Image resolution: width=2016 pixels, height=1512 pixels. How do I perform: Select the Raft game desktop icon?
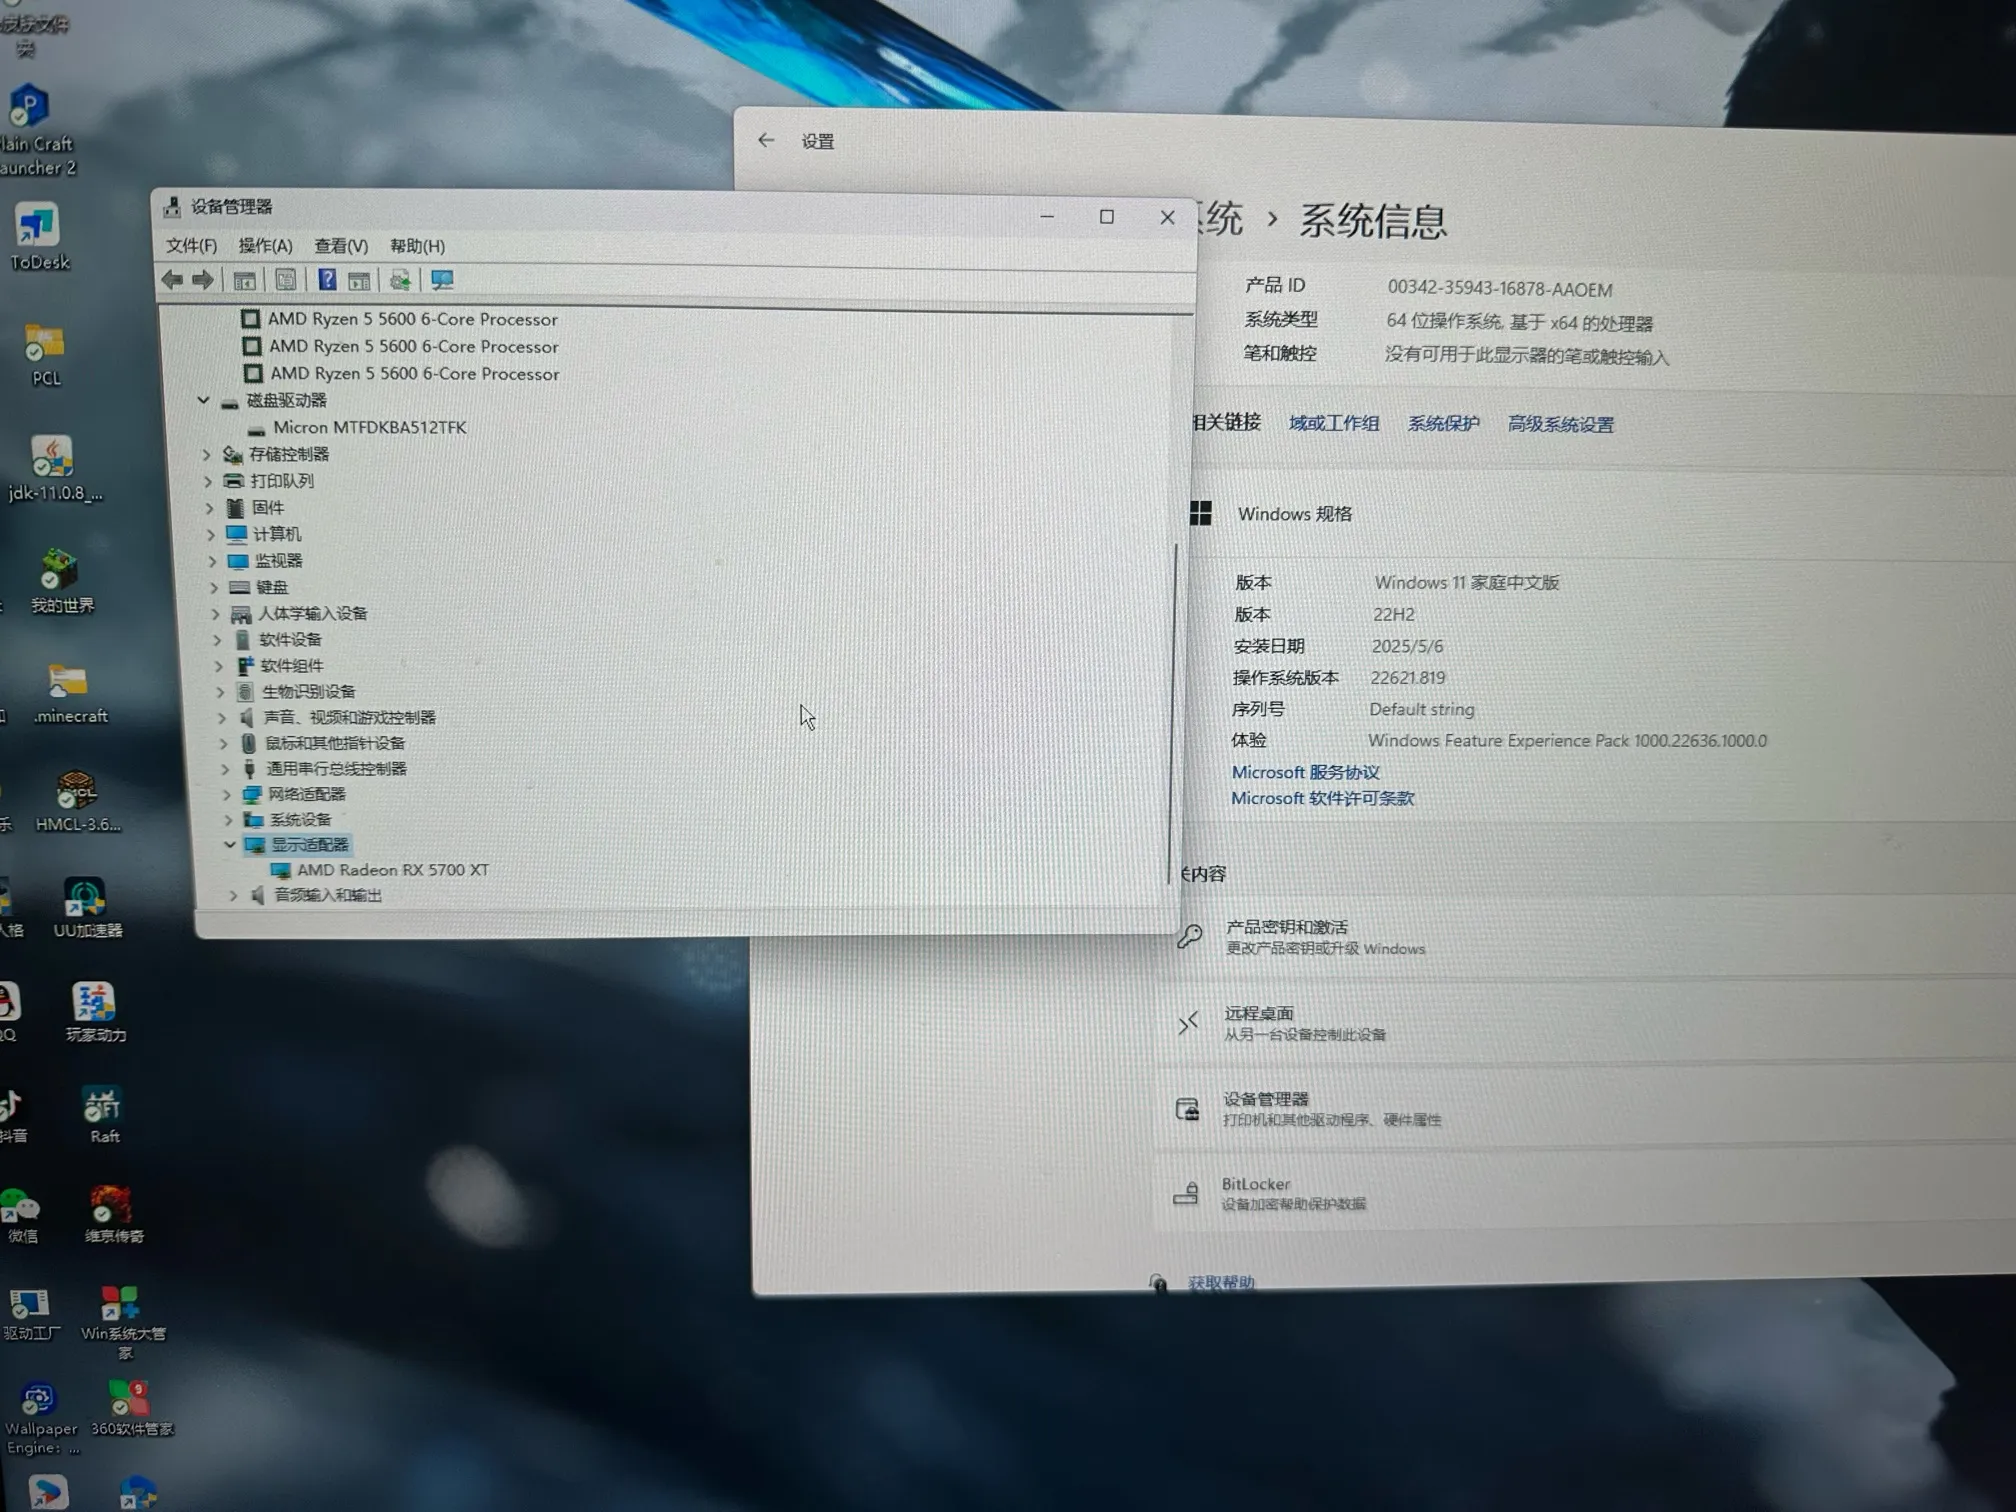click(103, 1115)
